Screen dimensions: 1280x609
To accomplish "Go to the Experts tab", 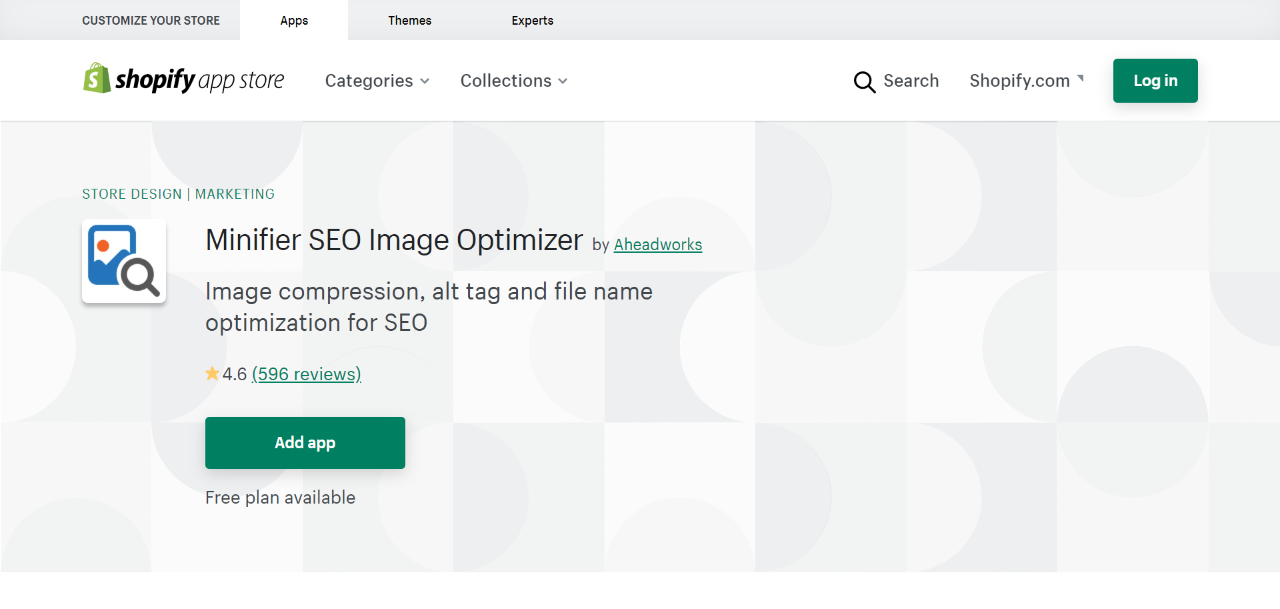I will coord(532,20).
